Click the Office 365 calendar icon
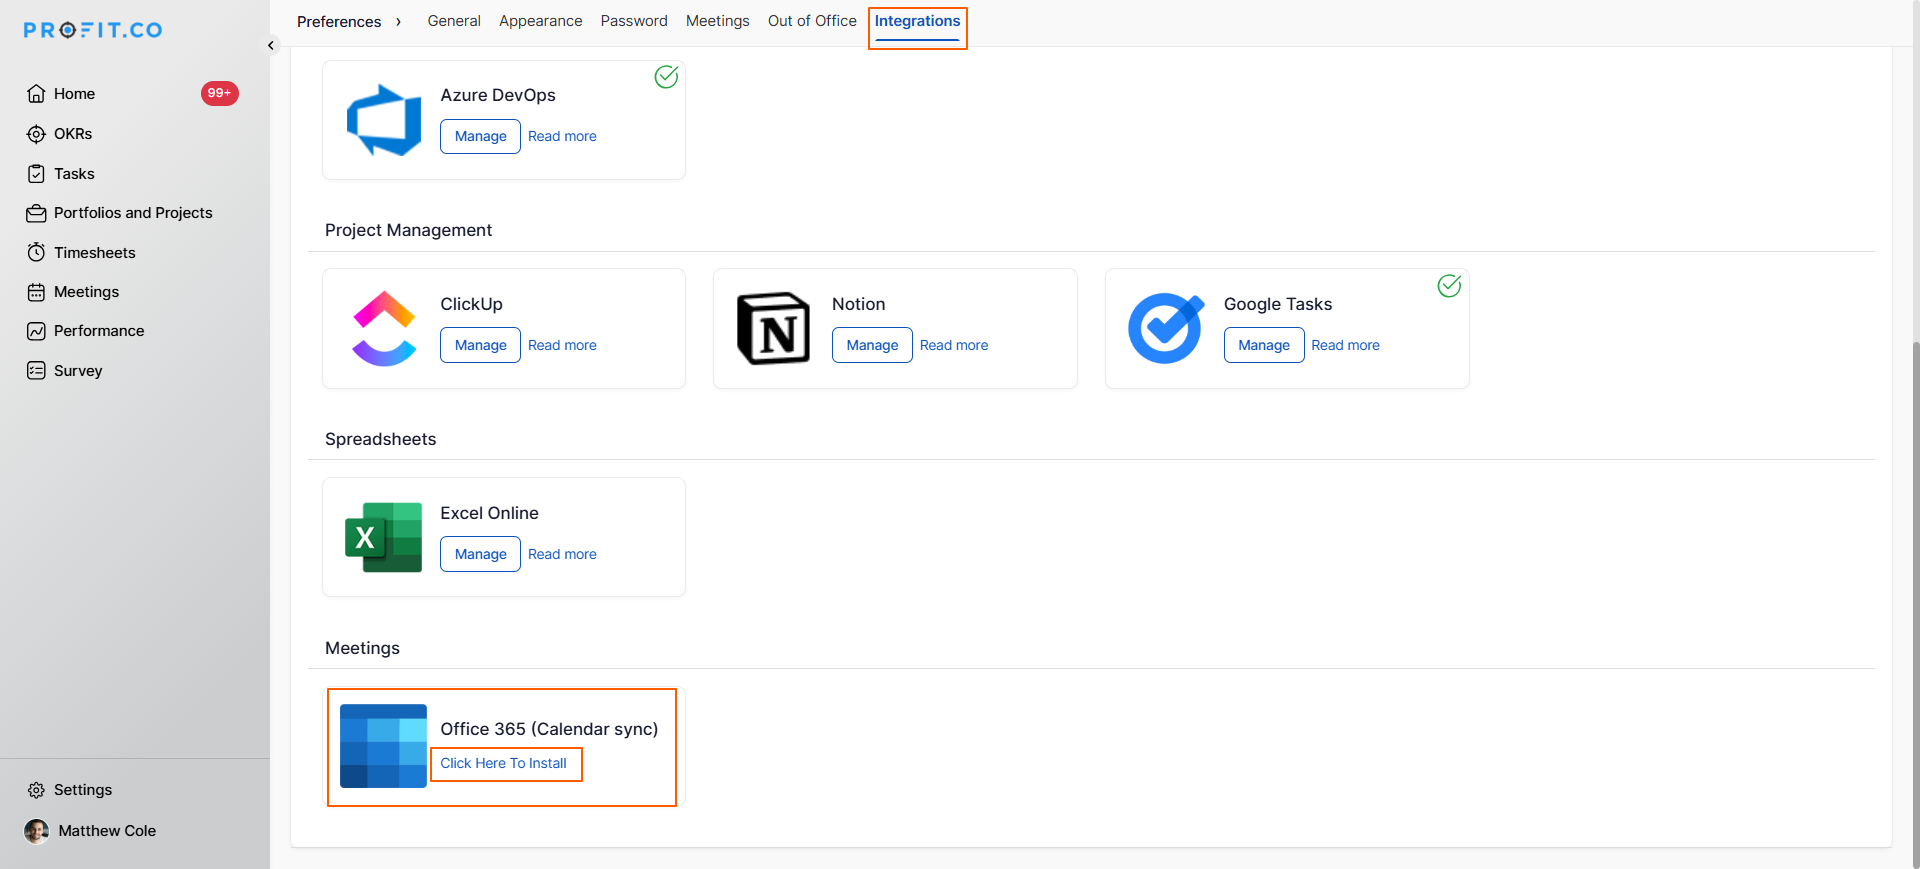Screen dimensions: 1920x869 click(x=384, y=746)
